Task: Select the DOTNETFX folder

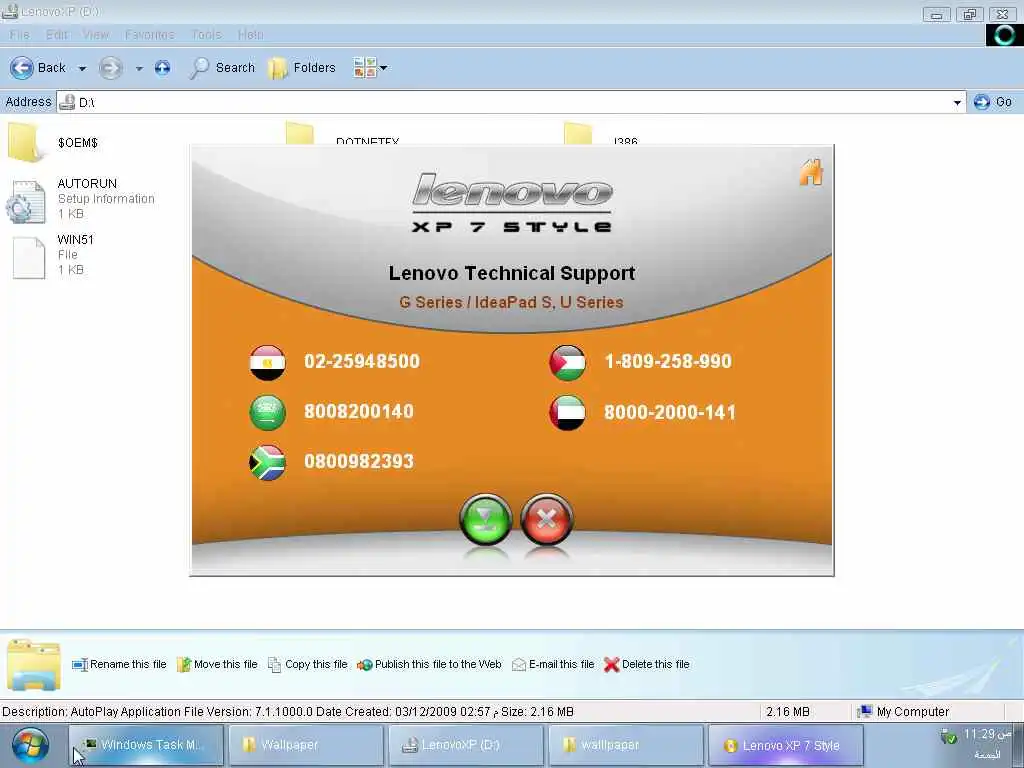Action: click(x=343, y=135)
